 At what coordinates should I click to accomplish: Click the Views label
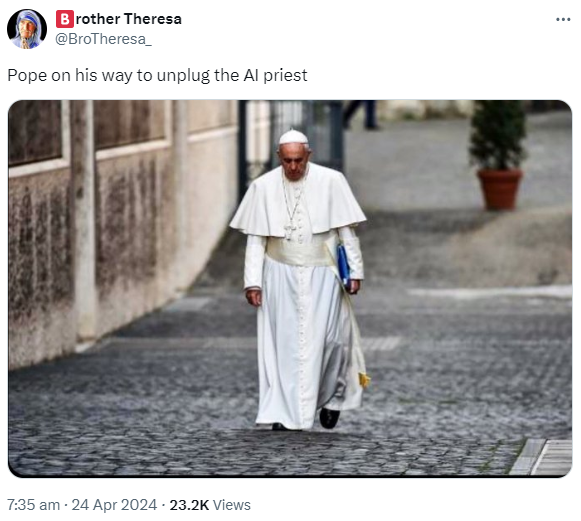click(232, 505)
